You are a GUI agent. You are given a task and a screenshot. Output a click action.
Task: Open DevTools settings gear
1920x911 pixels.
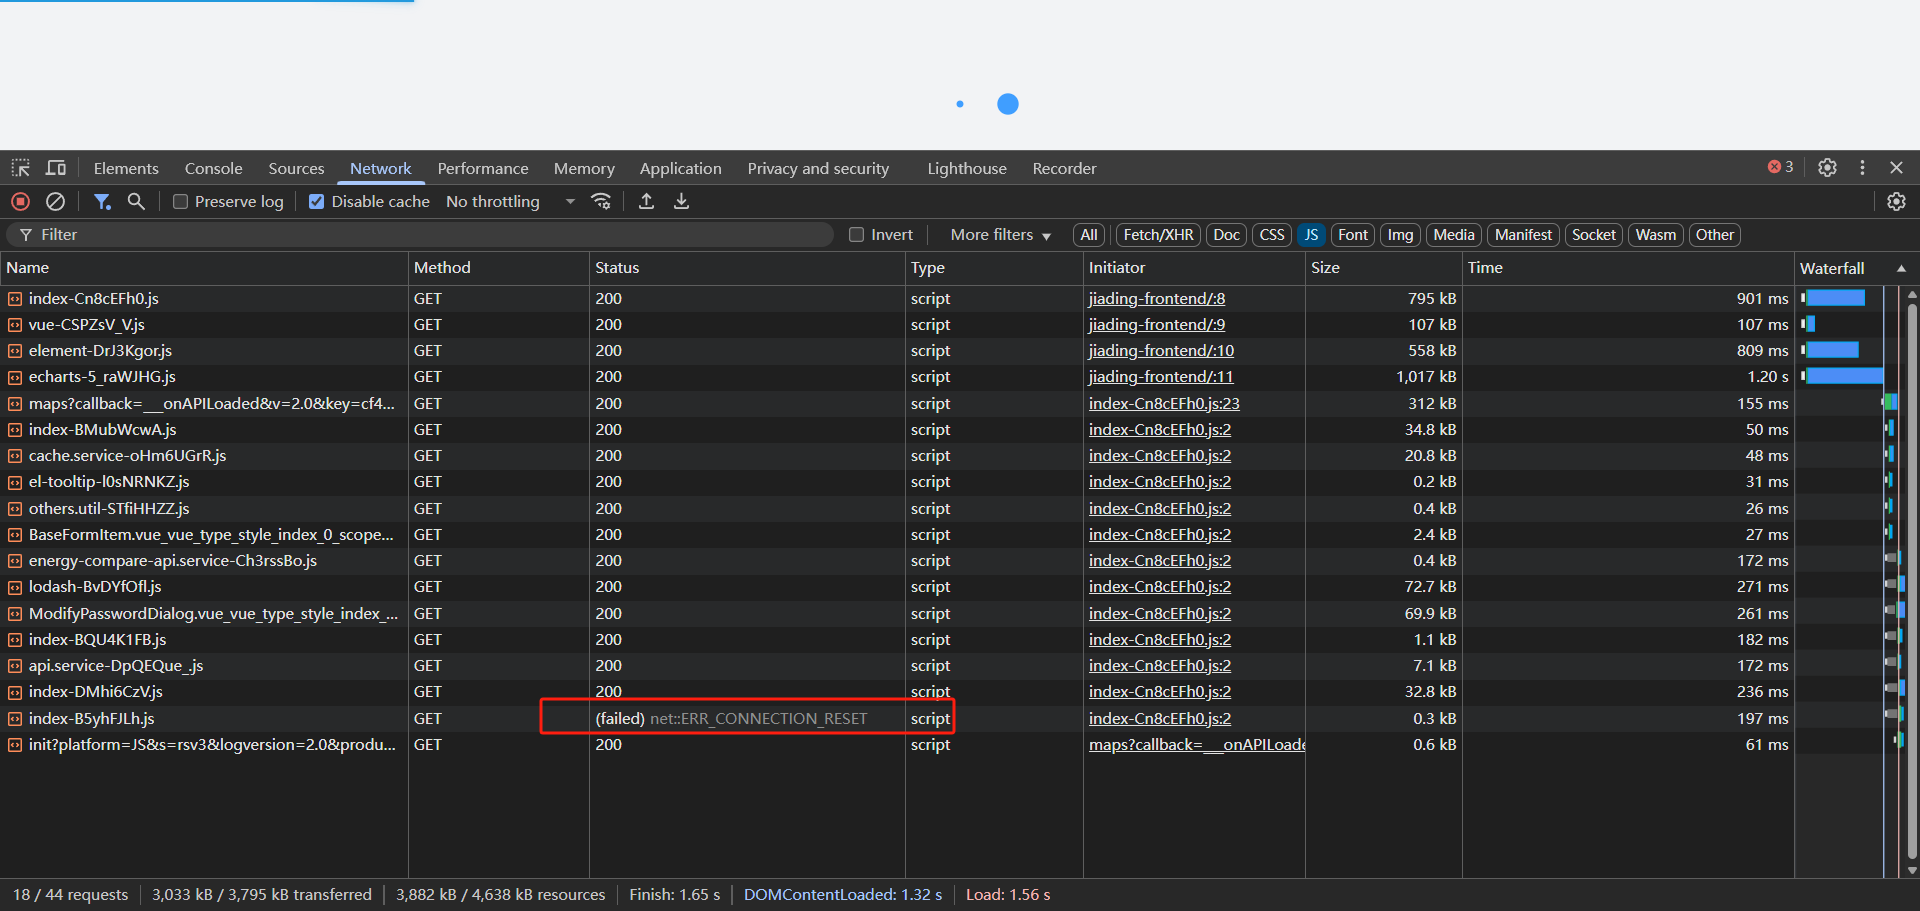click(x=1827, y=167)
